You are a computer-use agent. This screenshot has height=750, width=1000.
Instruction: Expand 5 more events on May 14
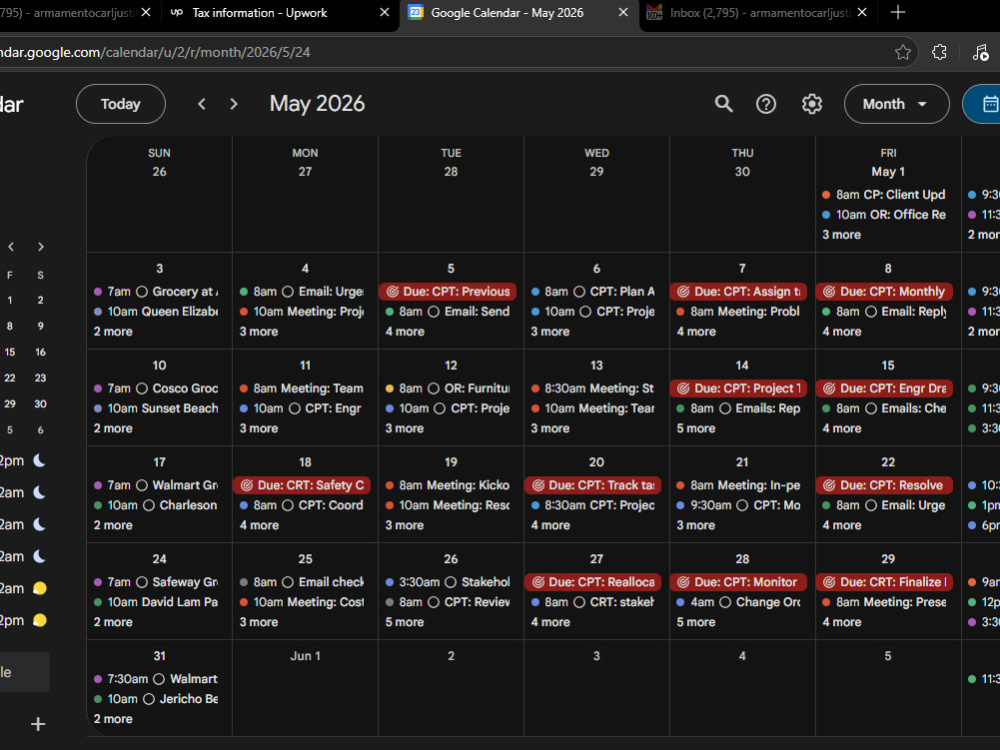[696, 429]
